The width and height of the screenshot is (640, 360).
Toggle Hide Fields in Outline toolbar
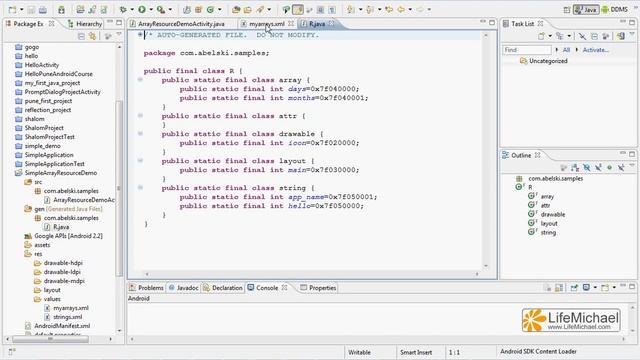click(586, 167)
